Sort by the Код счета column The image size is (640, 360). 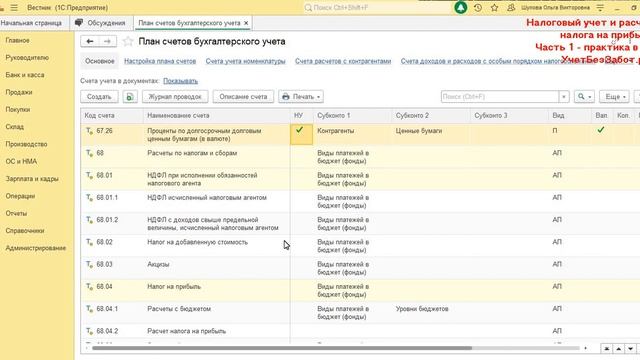[112, 116]
